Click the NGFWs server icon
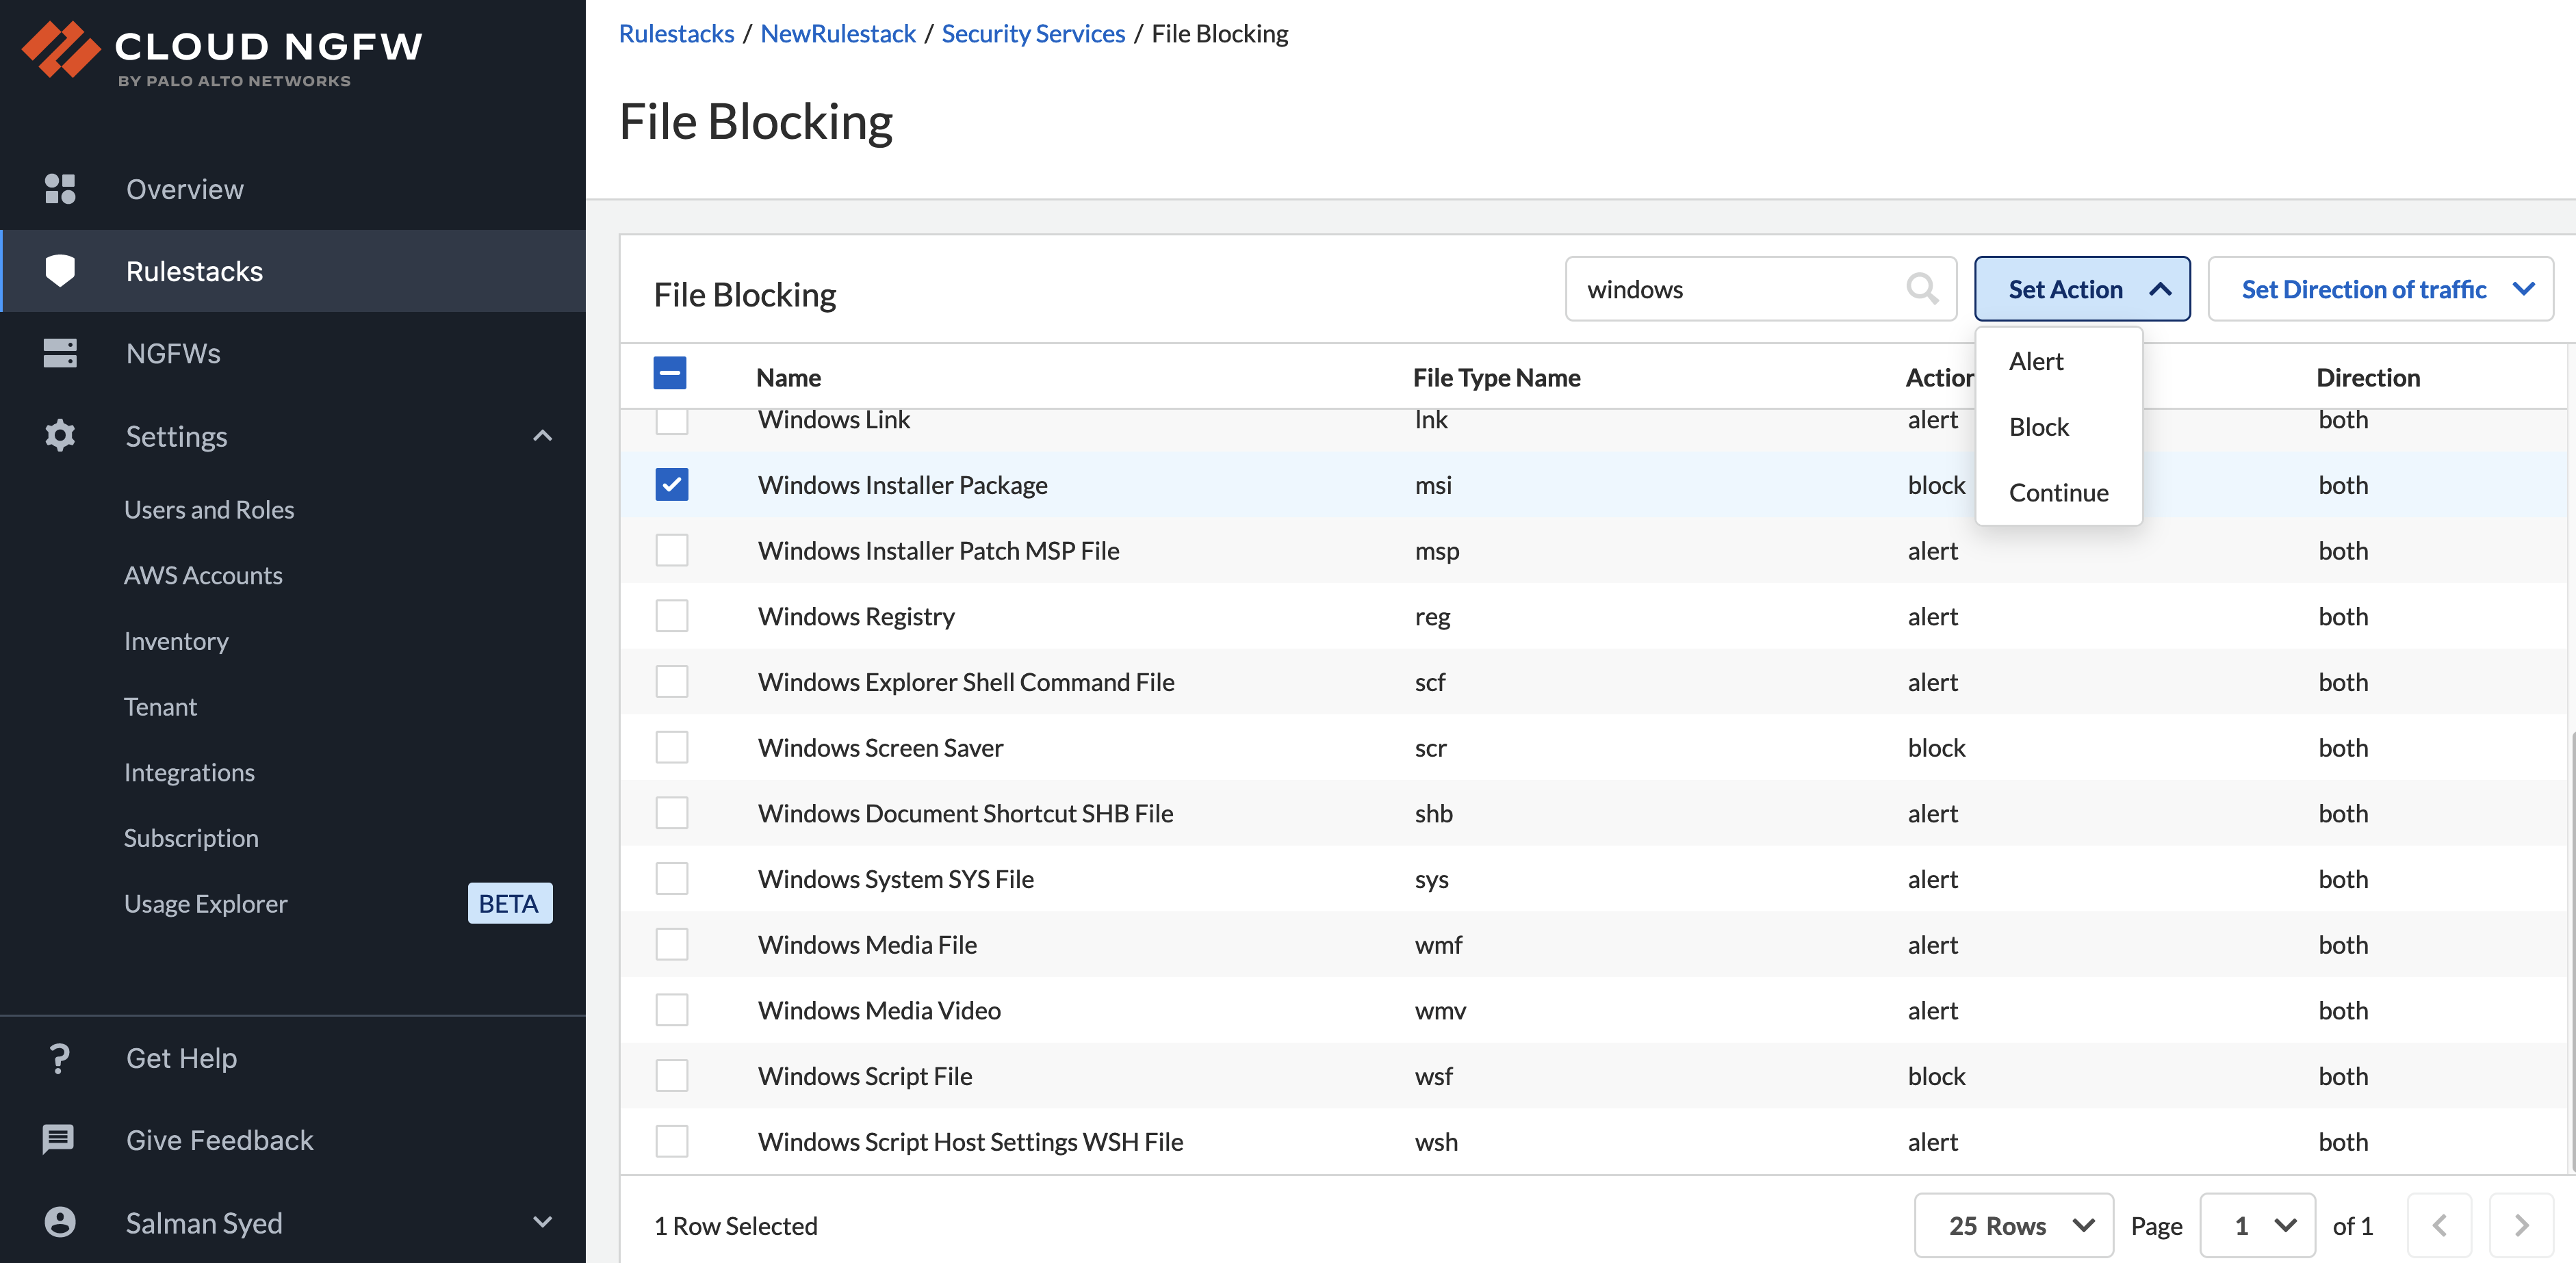This screenshot has width=2576, height=1263. click(60, 353)
